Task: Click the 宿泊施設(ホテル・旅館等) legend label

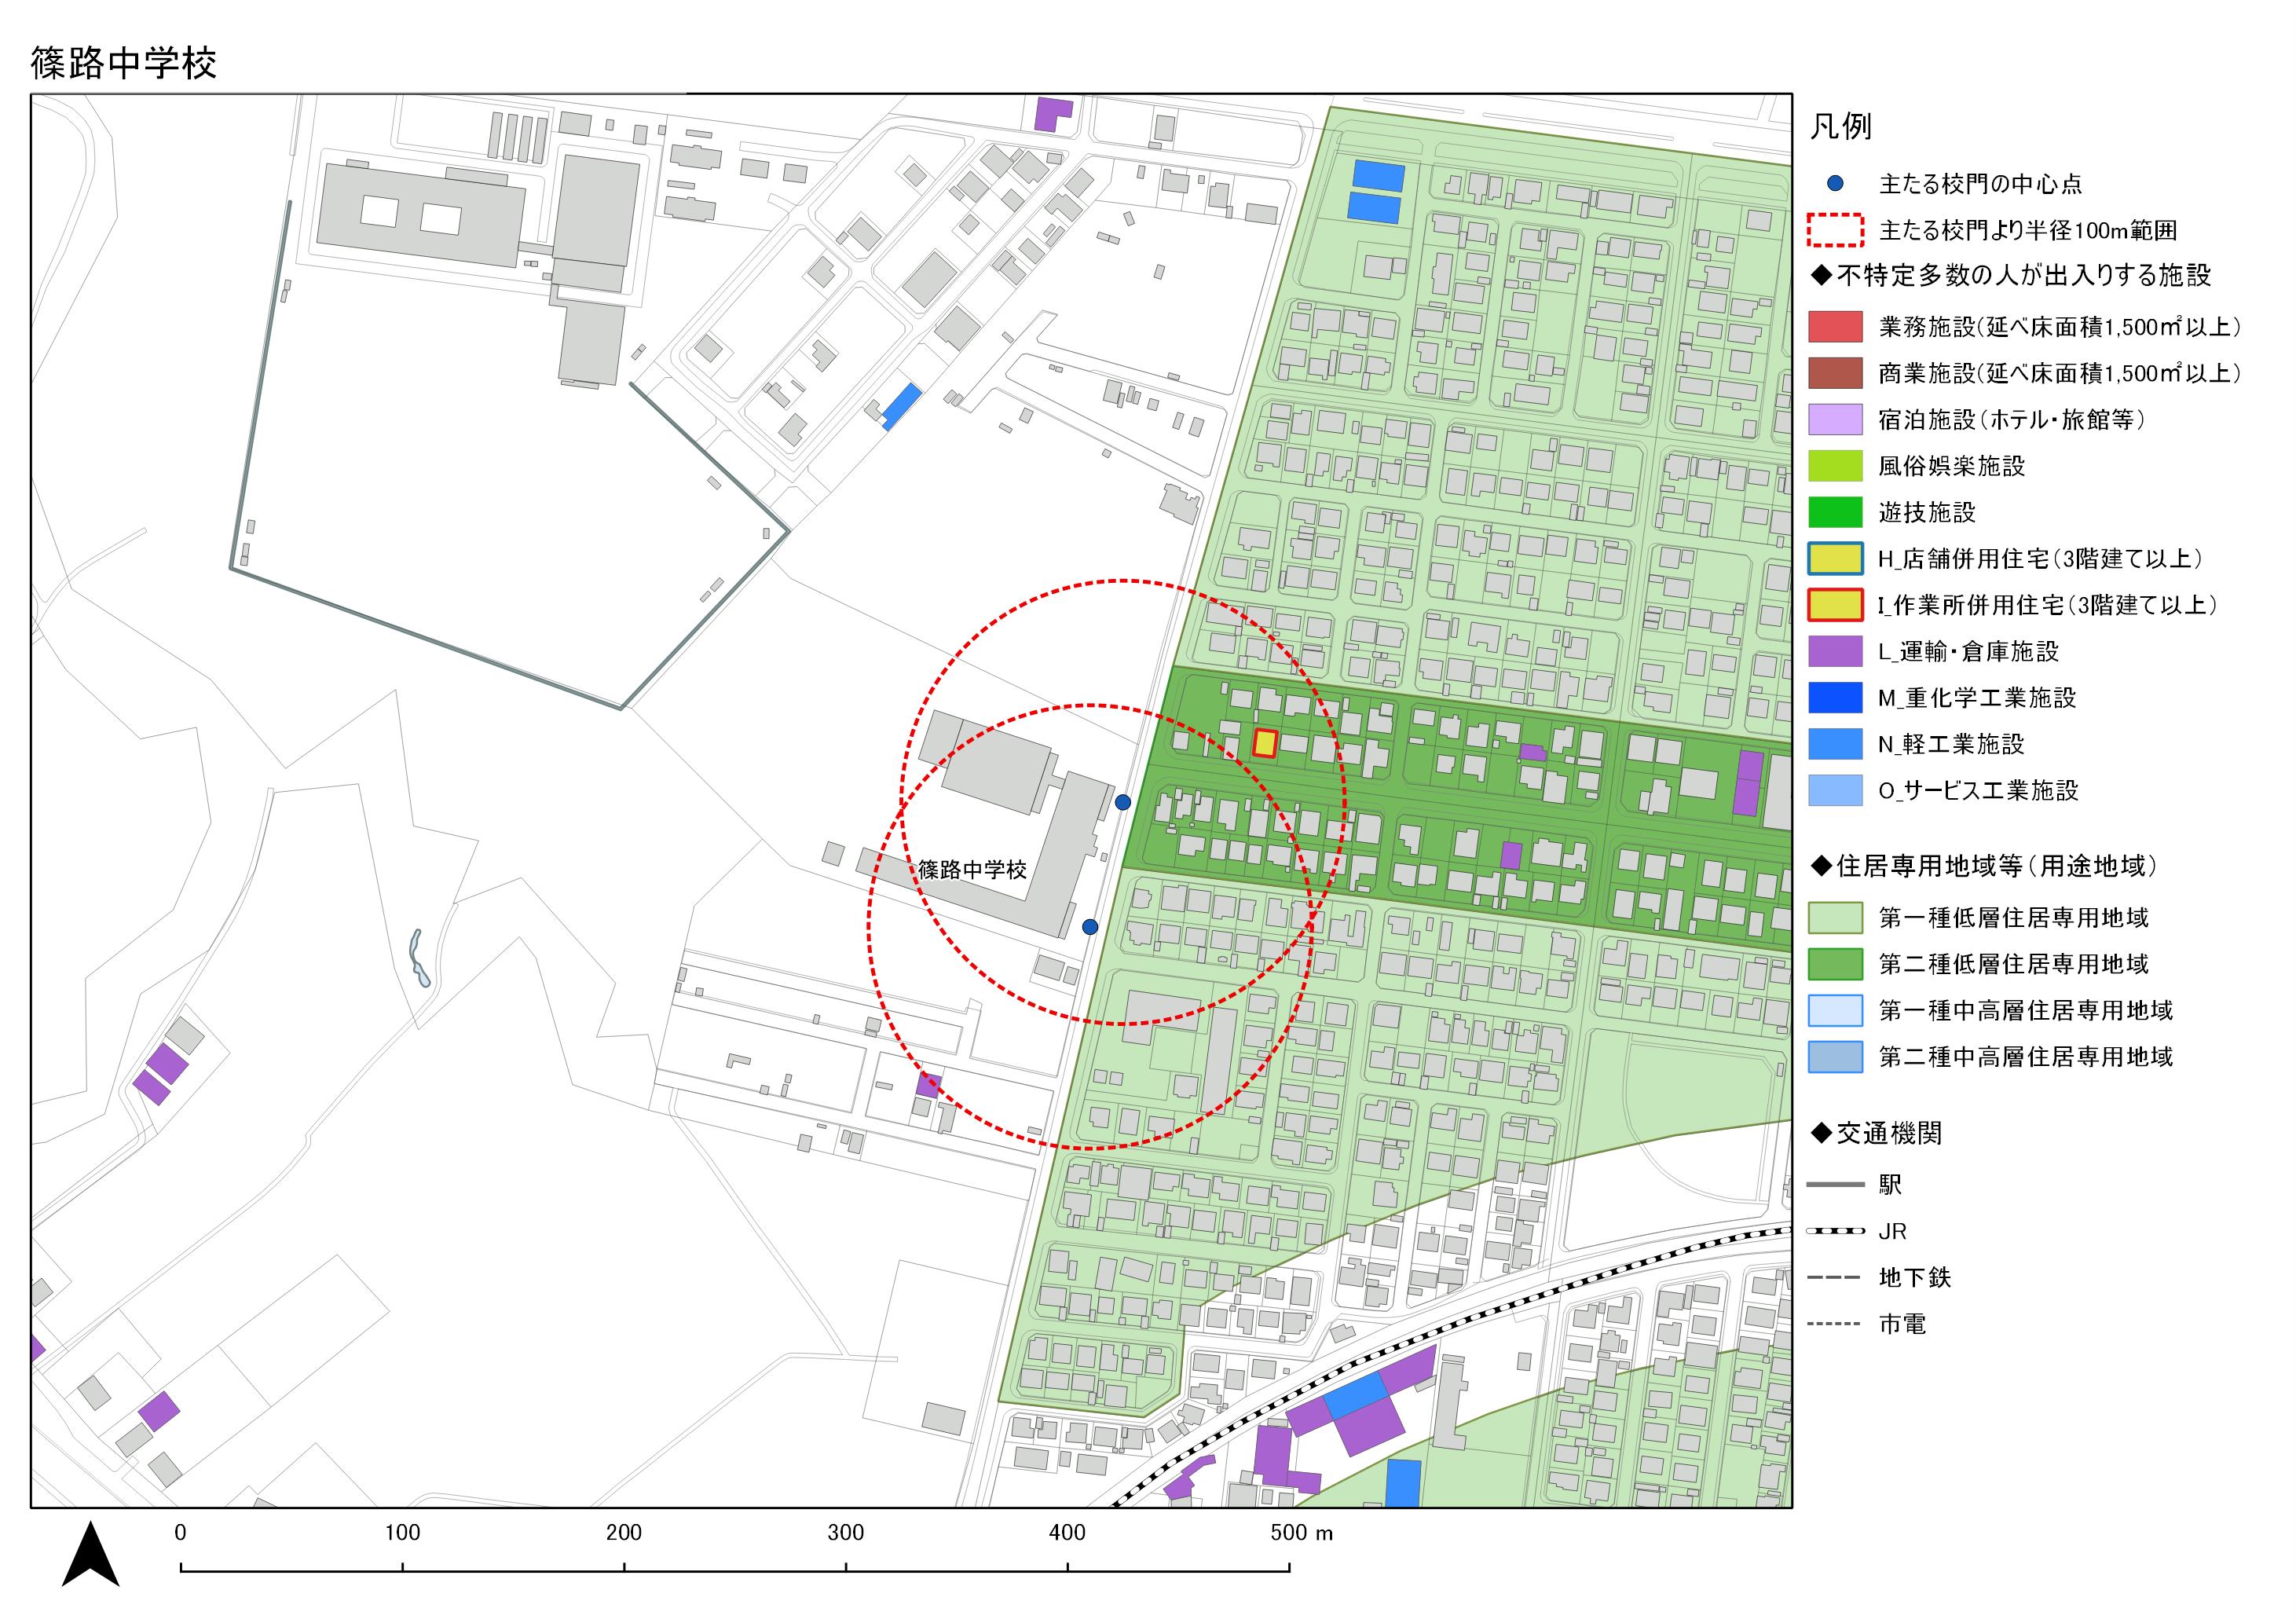Action: point(2012,419)
